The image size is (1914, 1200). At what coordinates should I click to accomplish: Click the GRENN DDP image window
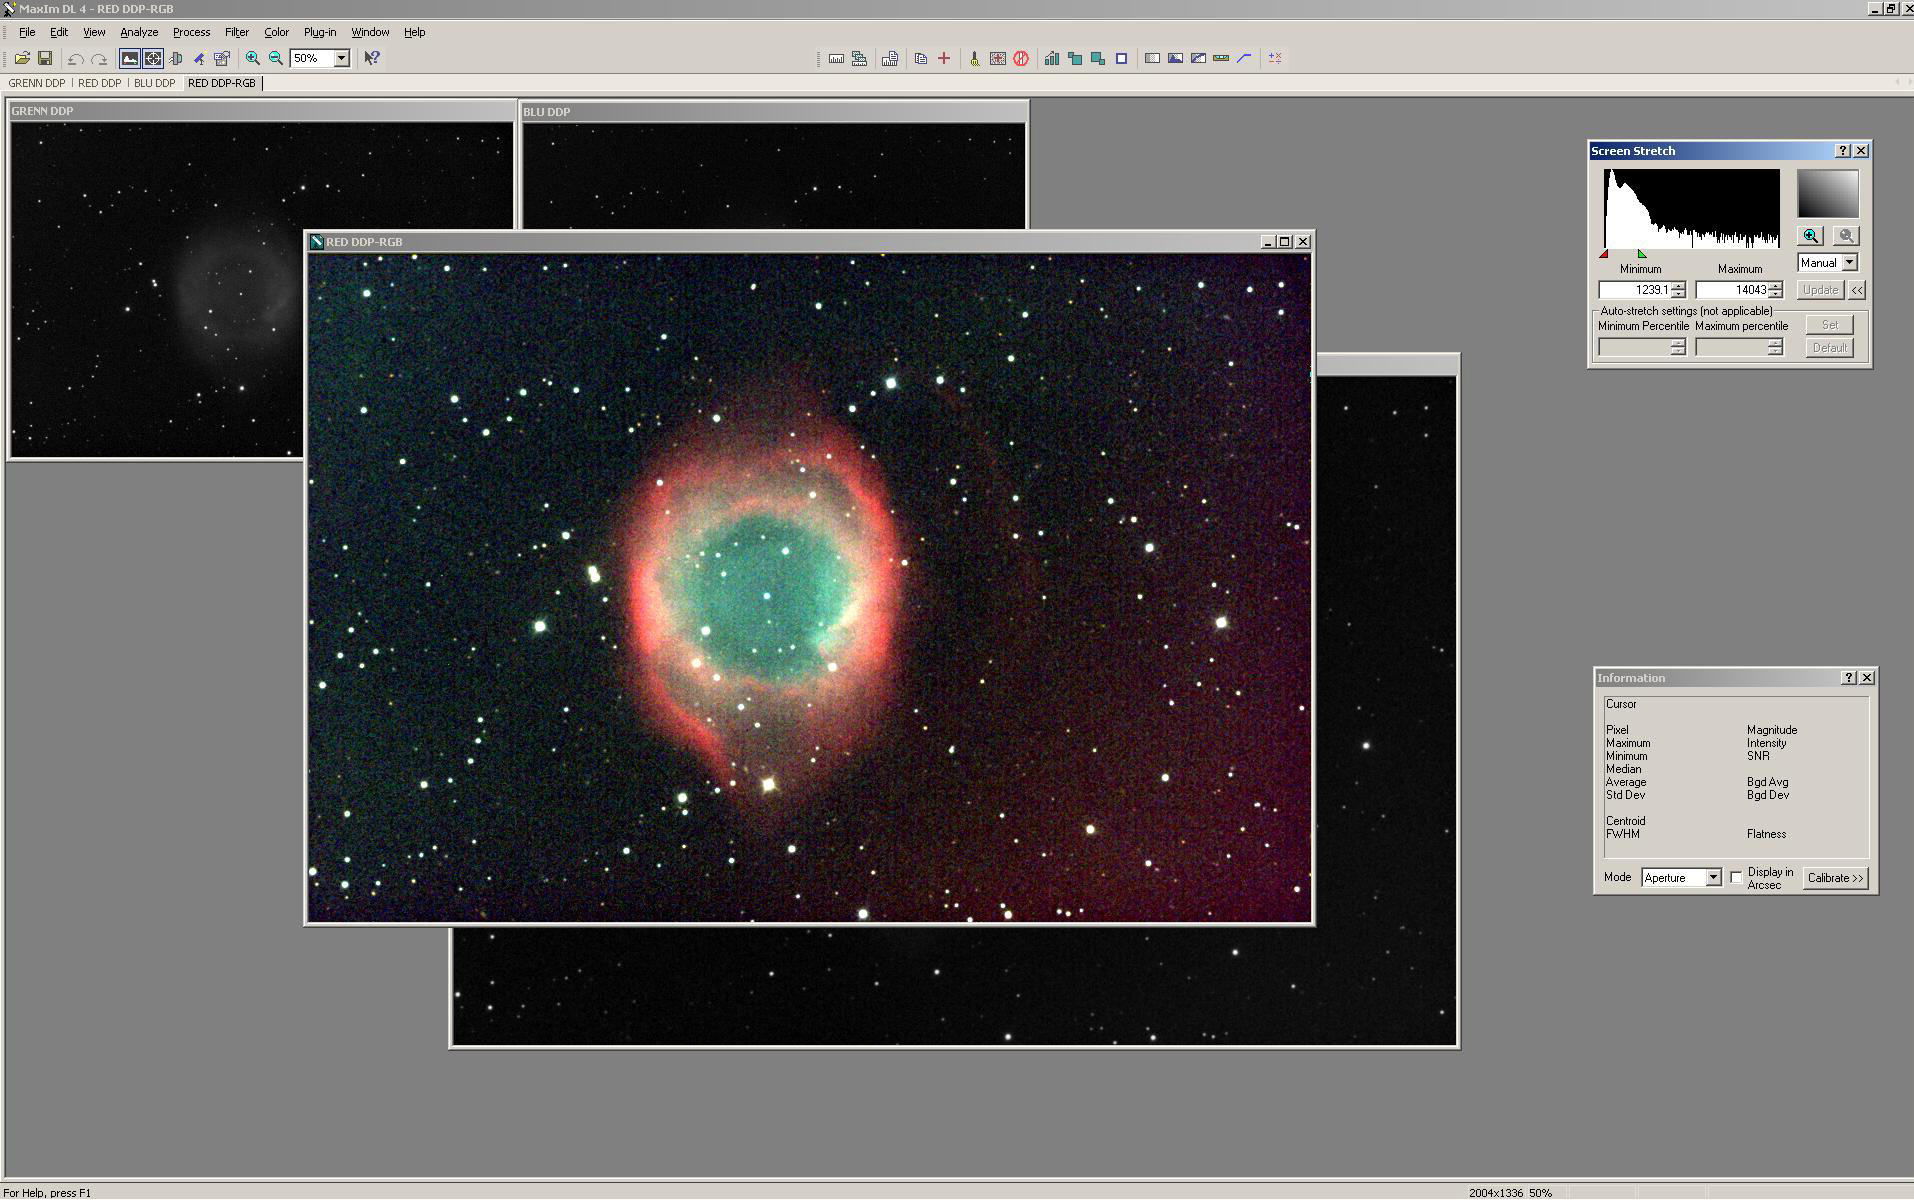156,290
